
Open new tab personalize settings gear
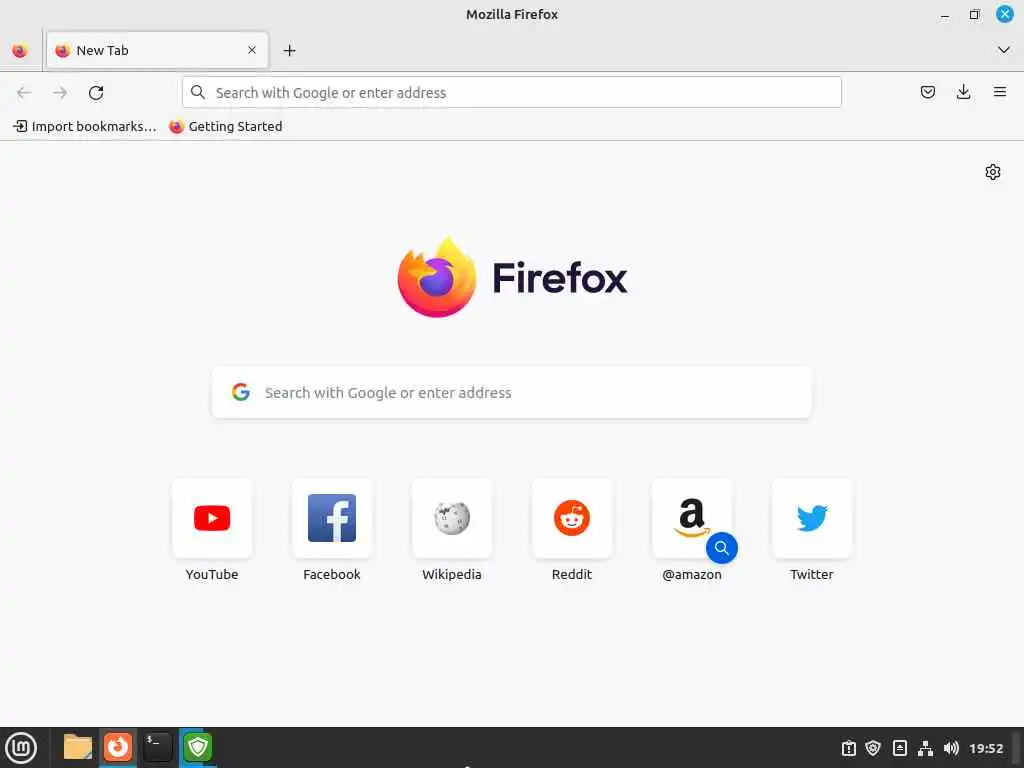(x=993, y=172)
